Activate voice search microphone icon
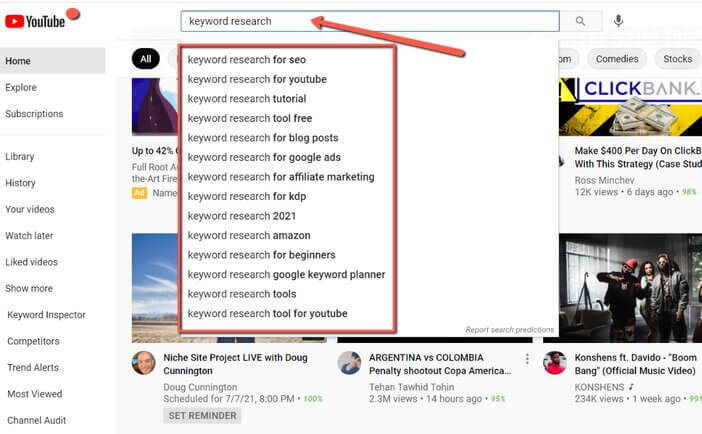The width and height of the screenshot is (702, 434). 618,21
